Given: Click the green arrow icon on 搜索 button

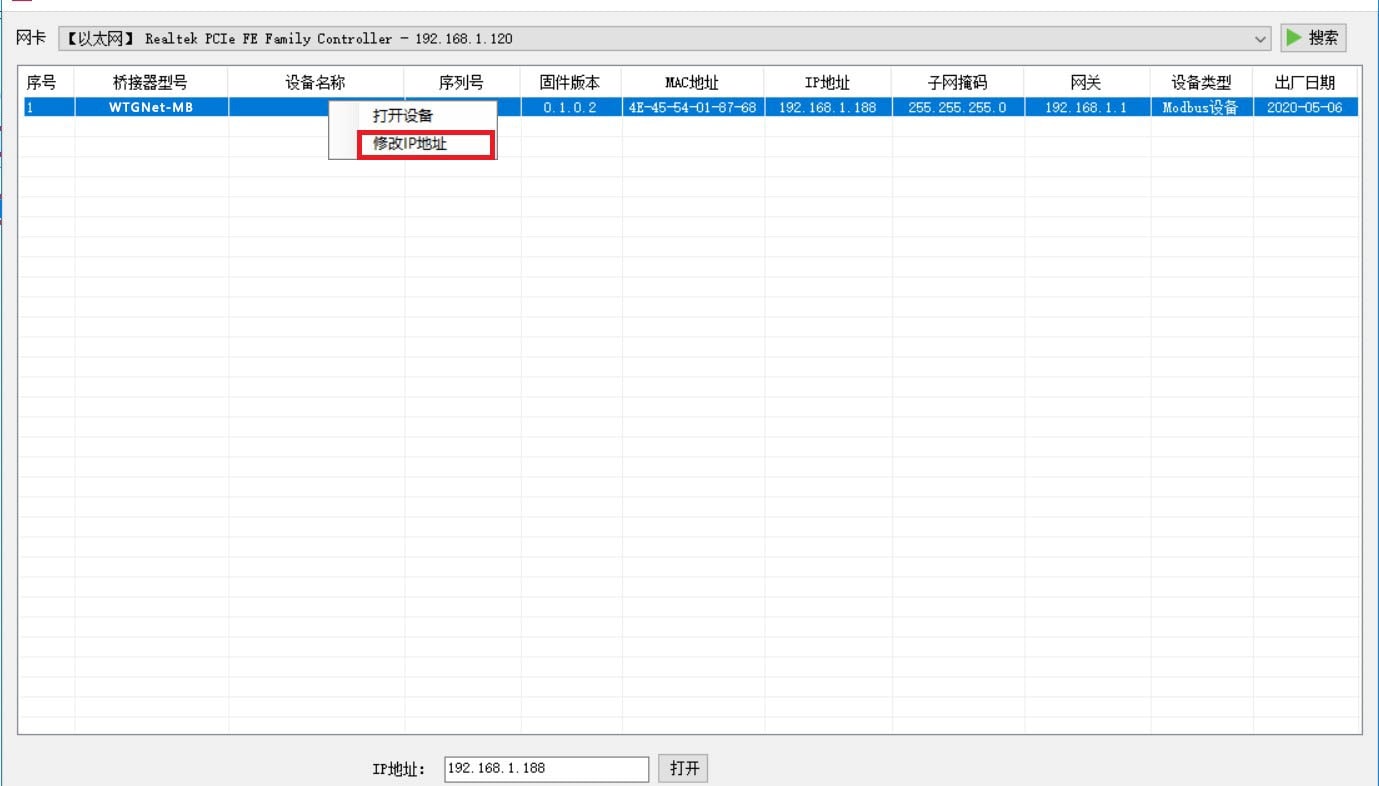Looking at the screenshot, I should [1294, 38].
